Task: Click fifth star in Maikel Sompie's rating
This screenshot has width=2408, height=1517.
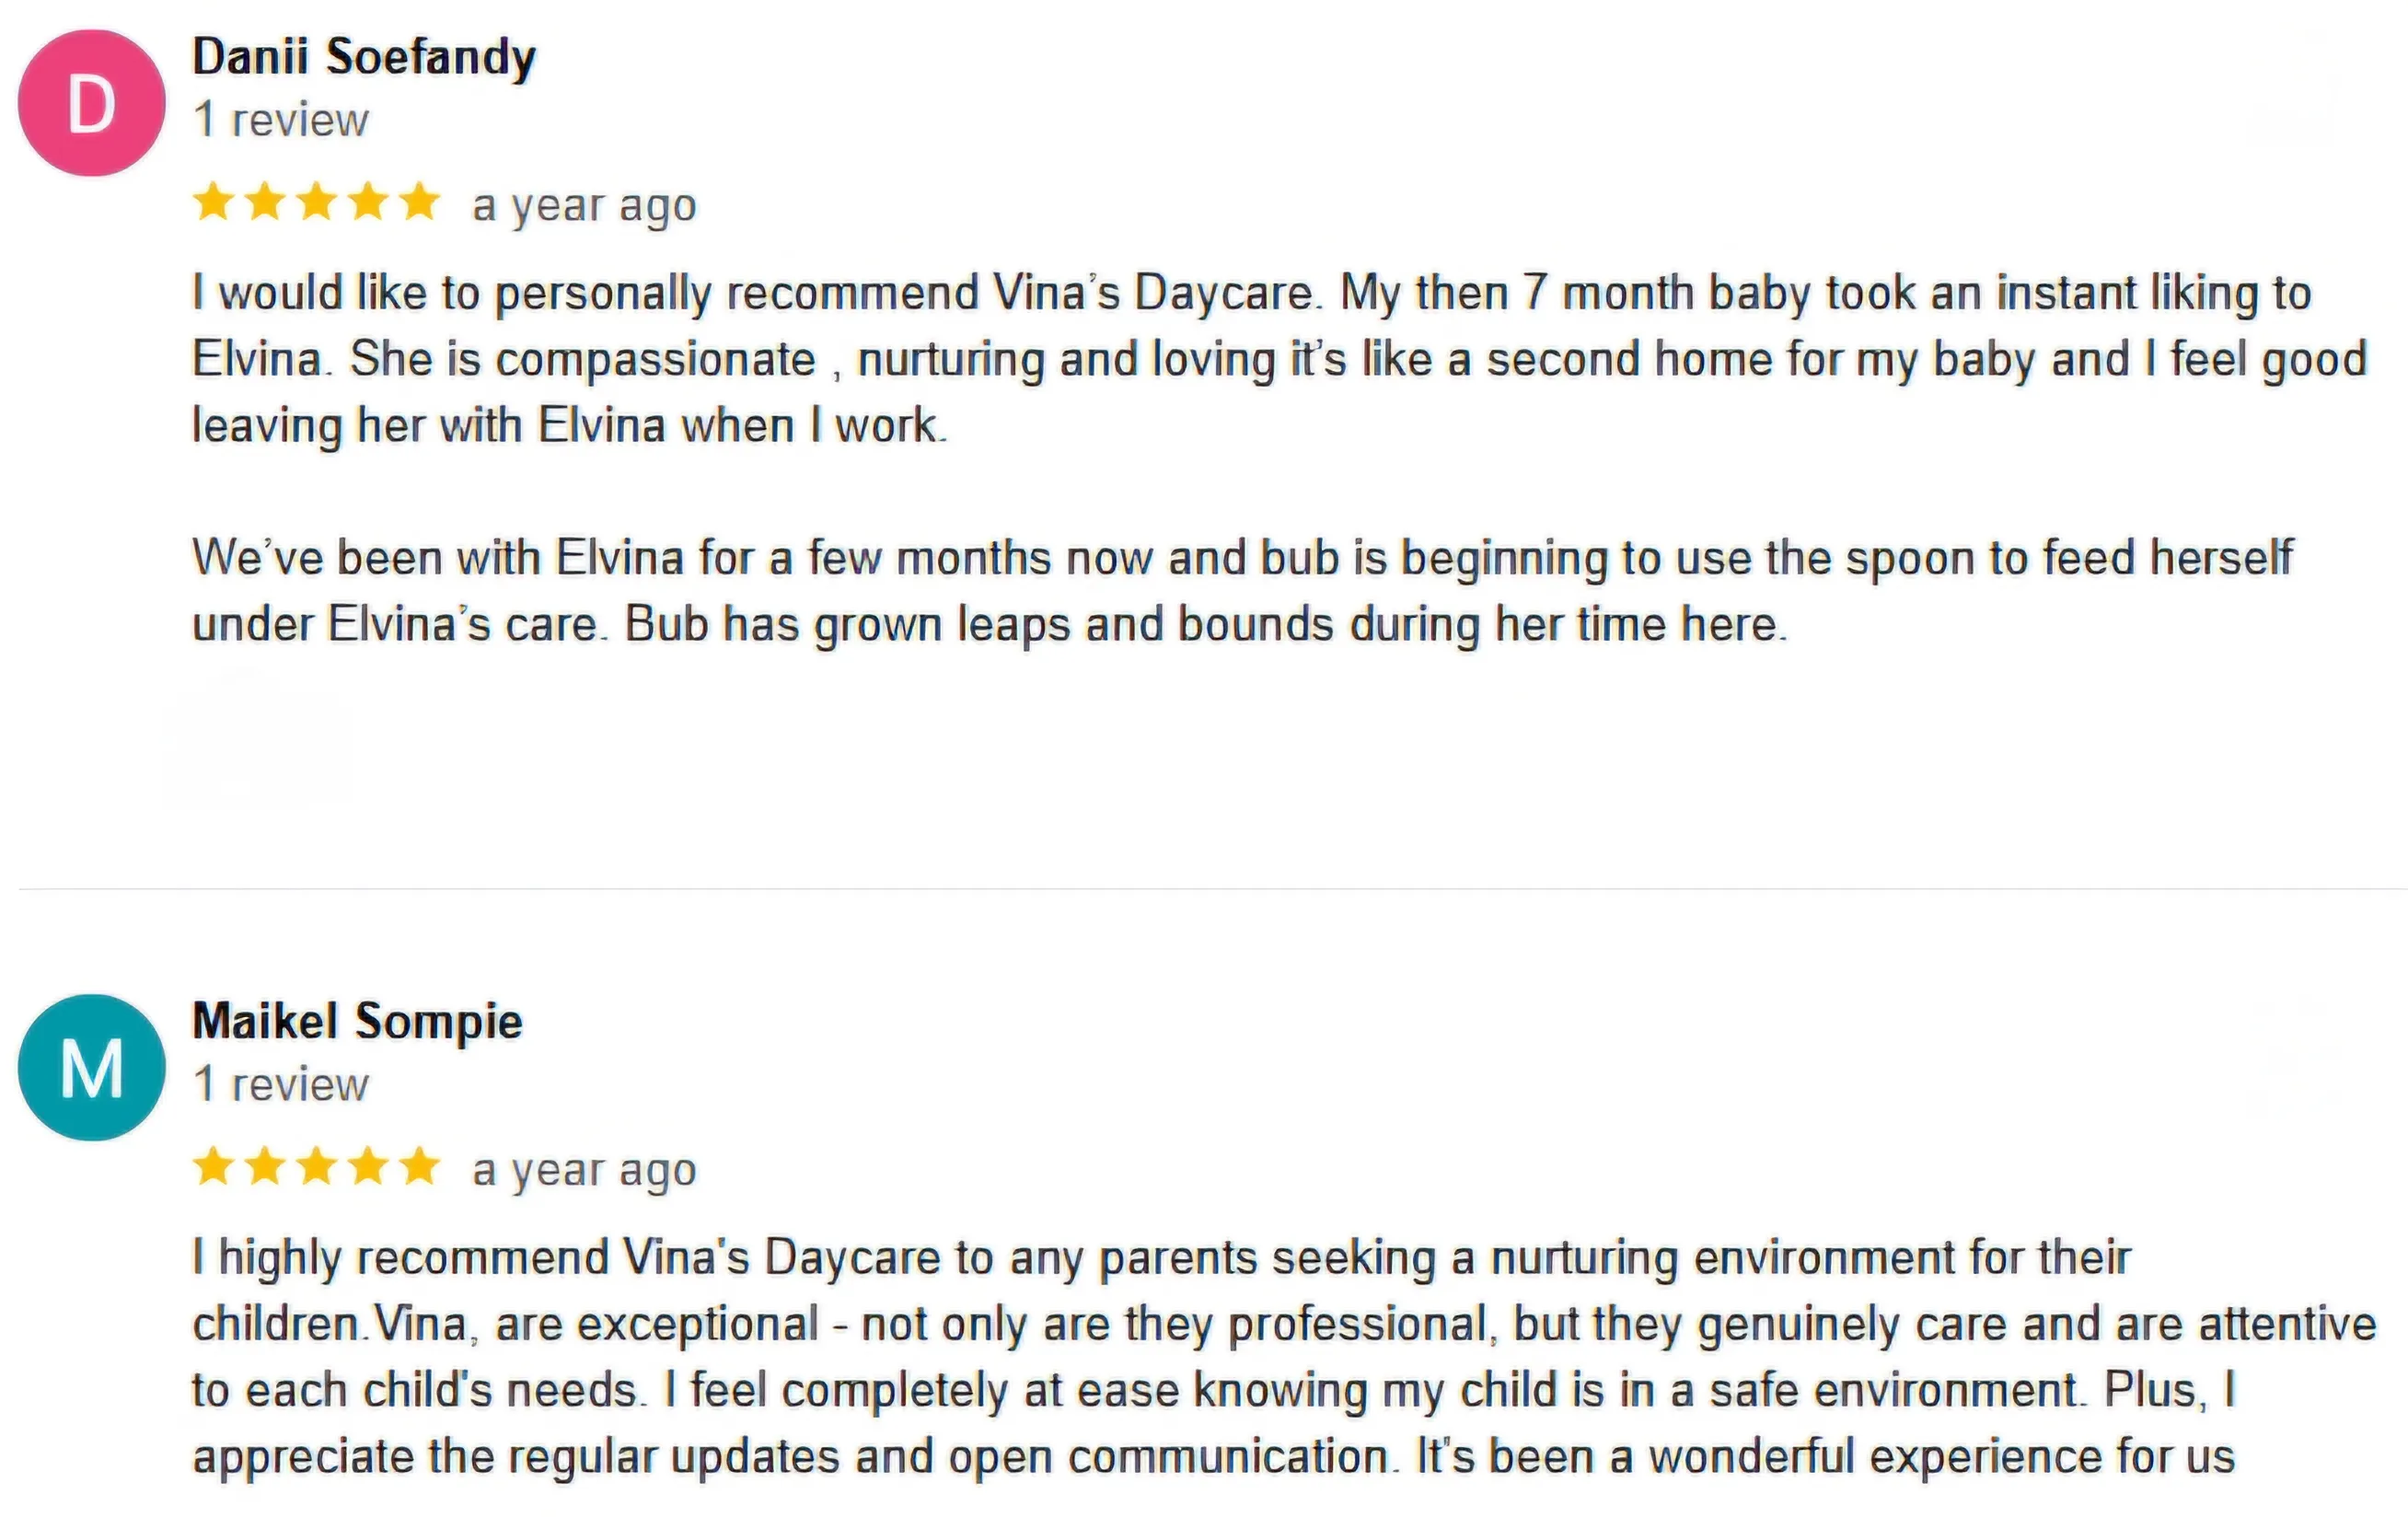Action: point(419,1166)
